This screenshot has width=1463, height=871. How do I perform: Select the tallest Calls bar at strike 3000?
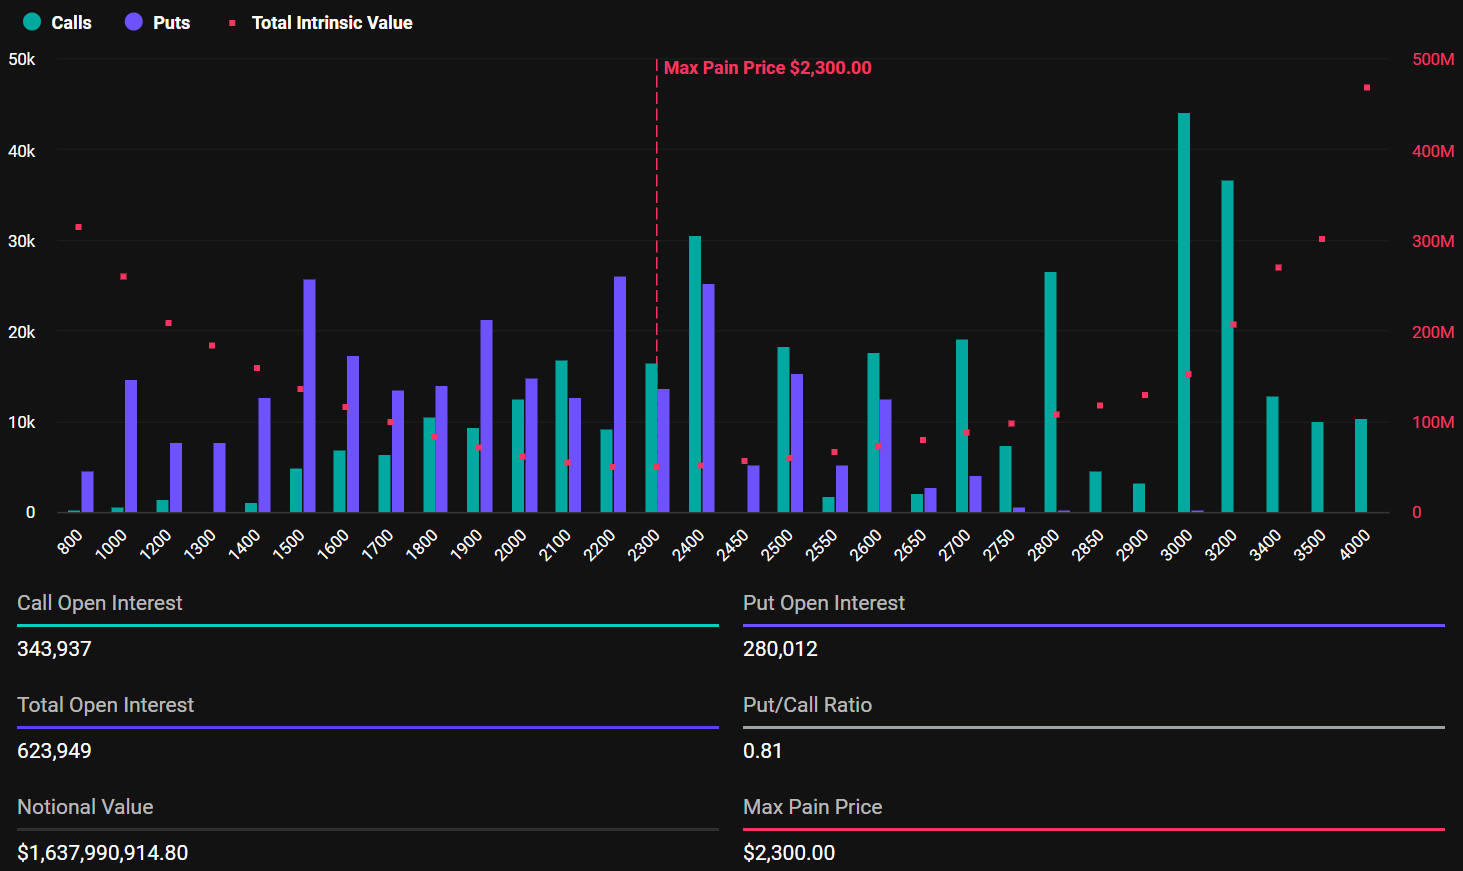tap(1184, 312)
